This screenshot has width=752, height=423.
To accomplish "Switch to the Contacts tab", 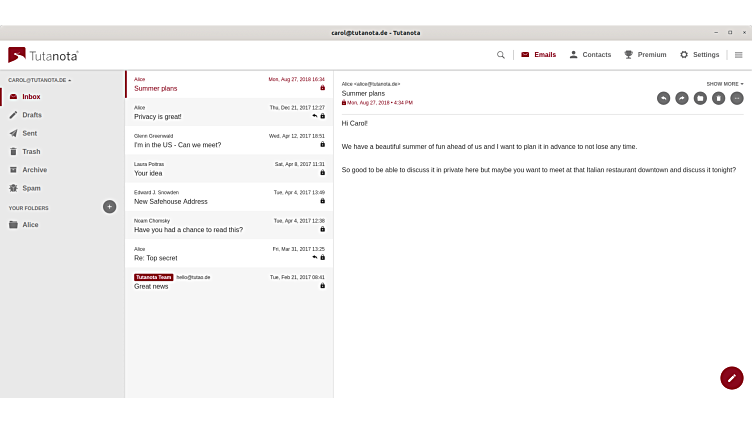I will [x=589, y=55].
